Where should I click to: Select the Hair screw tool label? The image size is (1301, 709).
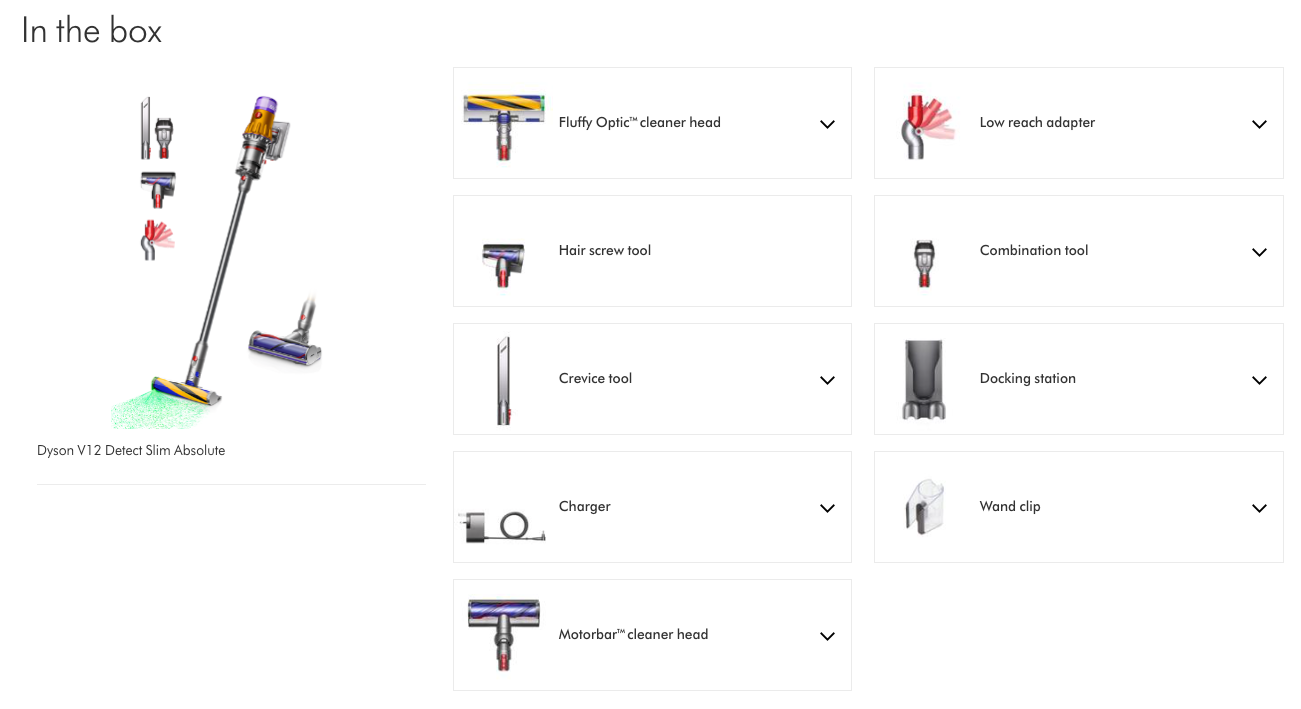click(x=605, y=251)
